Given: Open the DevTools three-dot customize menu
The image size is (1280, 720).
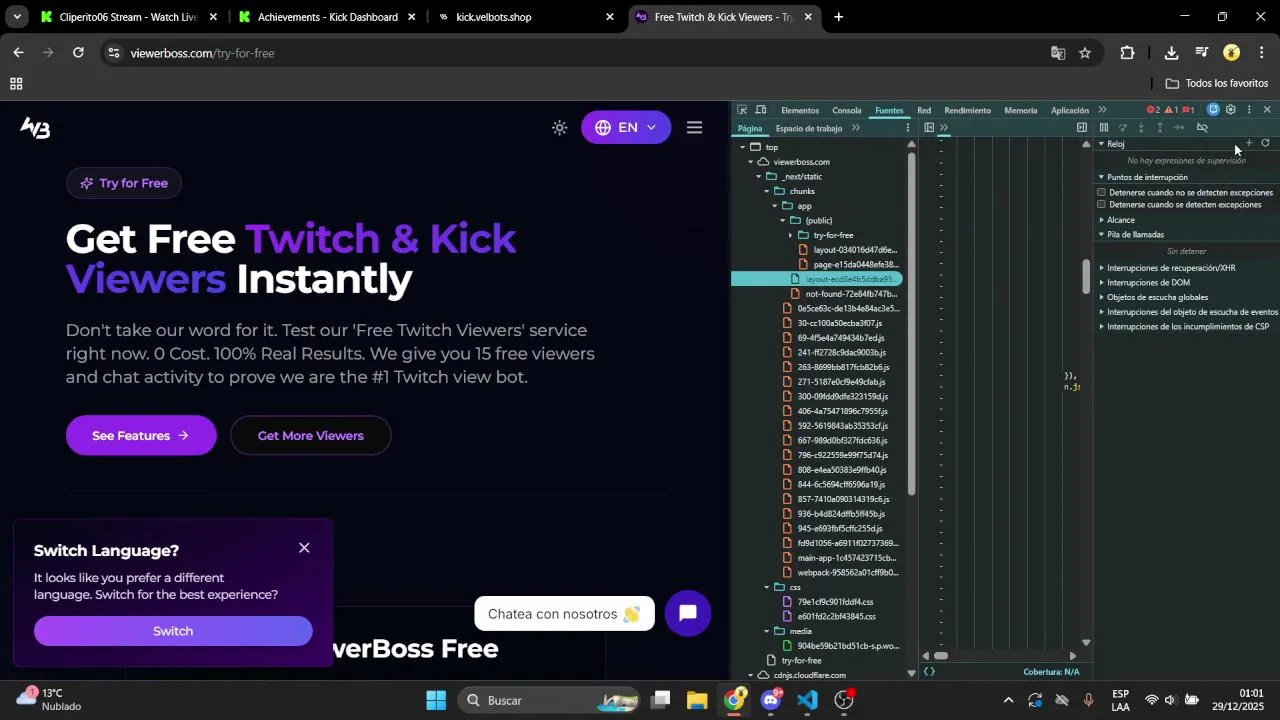Looking at the screenshot, I should click(1249, 110).
